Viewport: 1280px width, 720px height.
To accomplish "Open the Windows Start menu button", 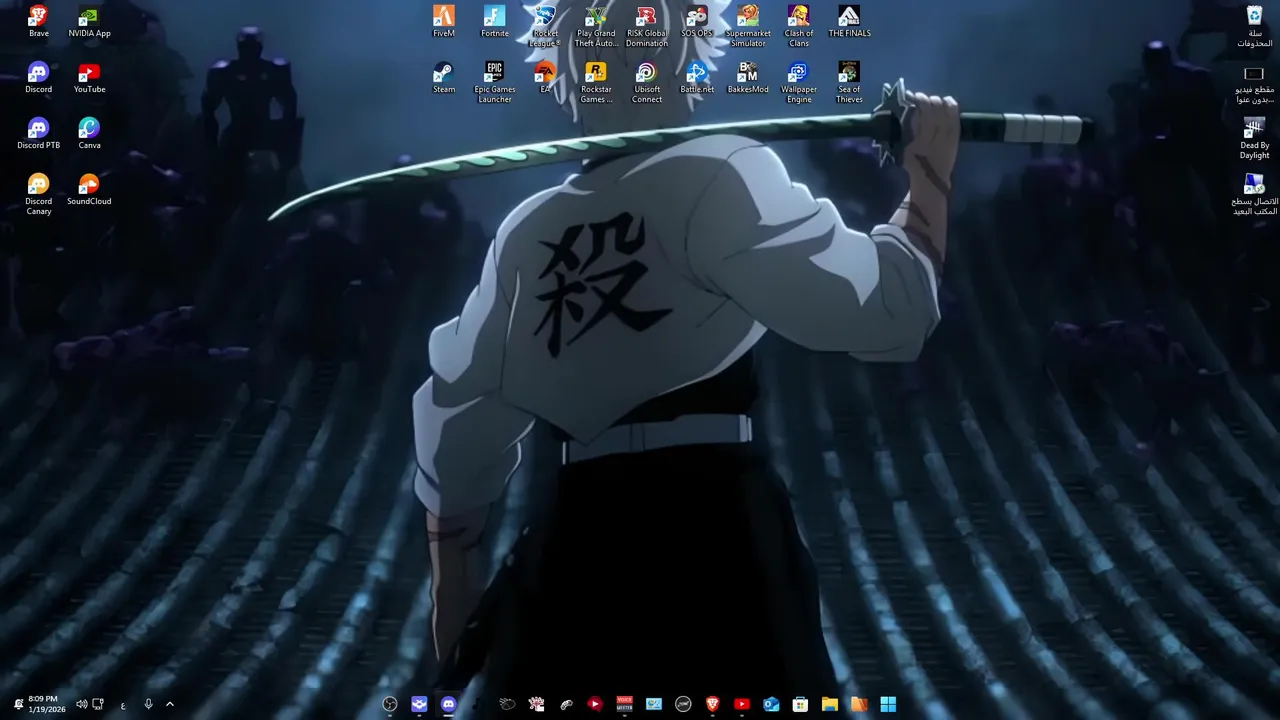I will (x=888, y=705).
